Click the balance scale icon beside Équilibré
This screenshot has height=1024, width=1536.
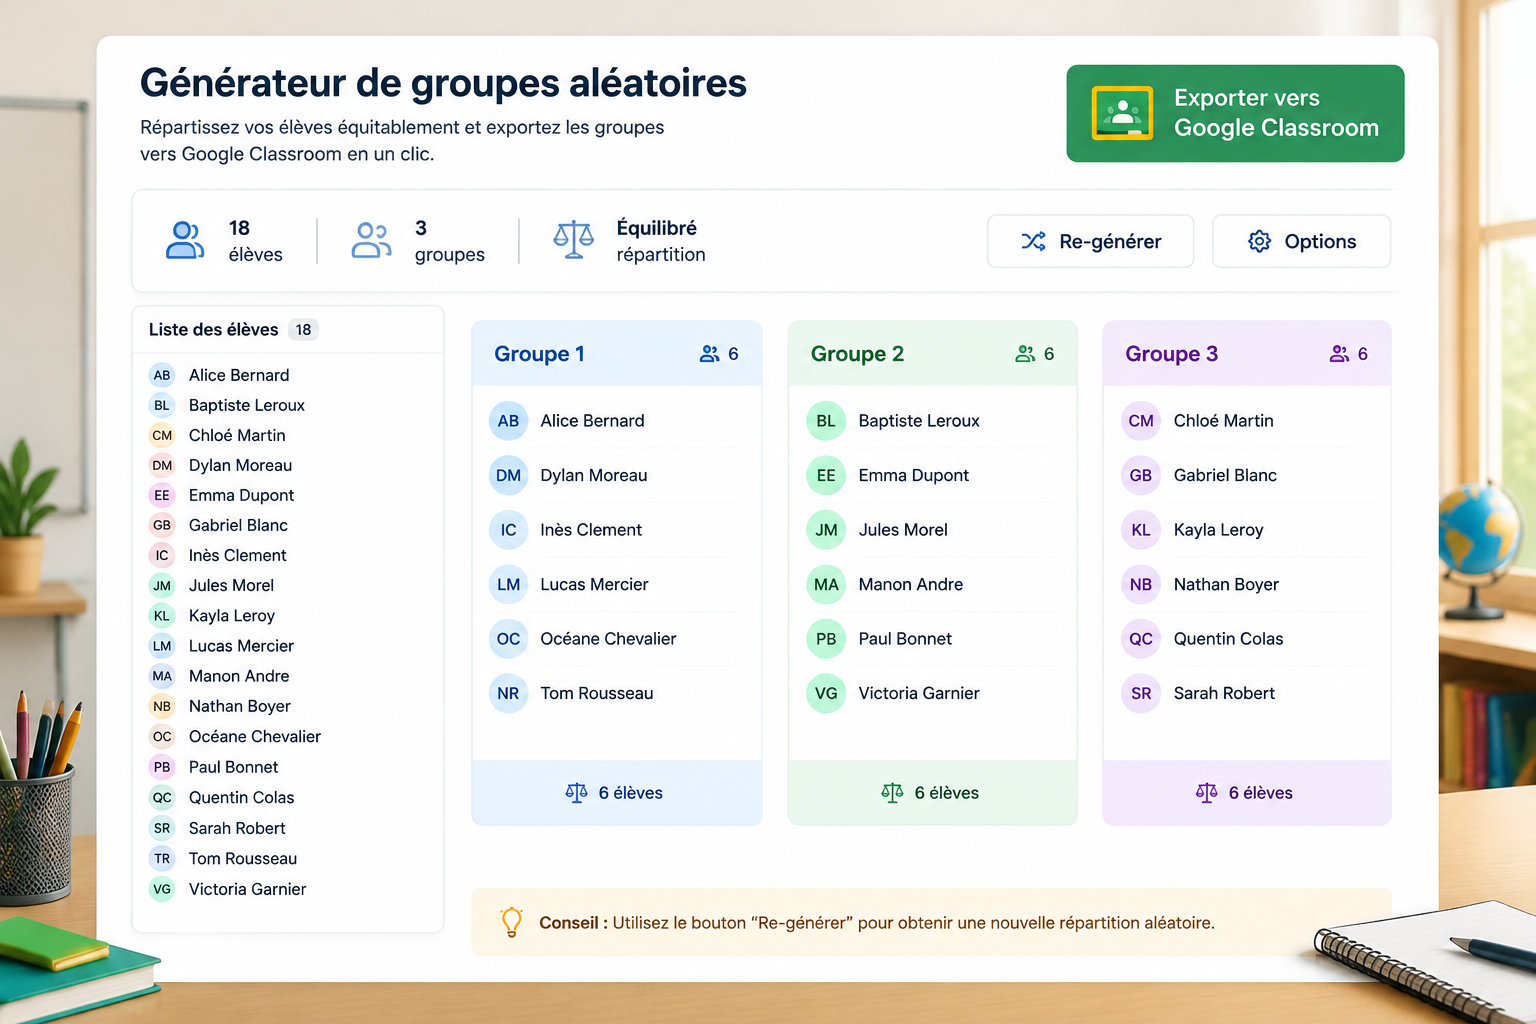pyautogui.click(x=573, y=241)
